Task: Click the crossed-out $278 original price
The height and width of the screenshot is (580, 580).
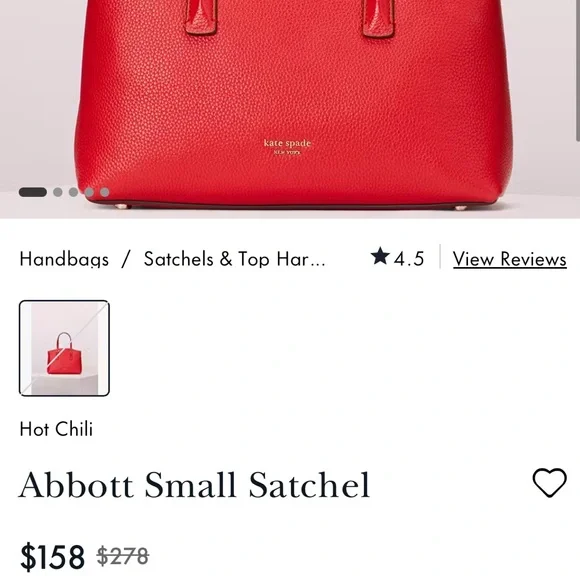Action: (123, 556)
